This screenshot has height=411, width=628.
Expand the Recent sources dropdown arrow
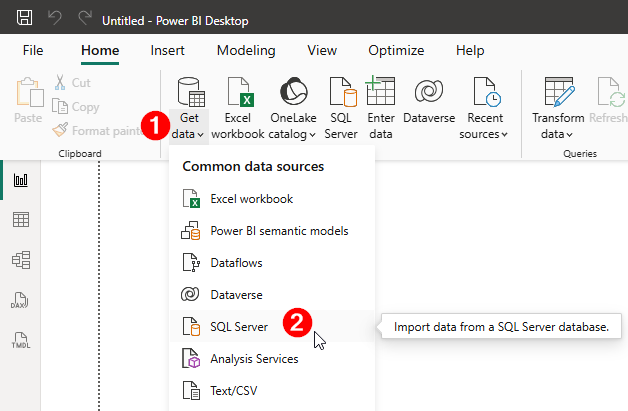click(504, 135)
